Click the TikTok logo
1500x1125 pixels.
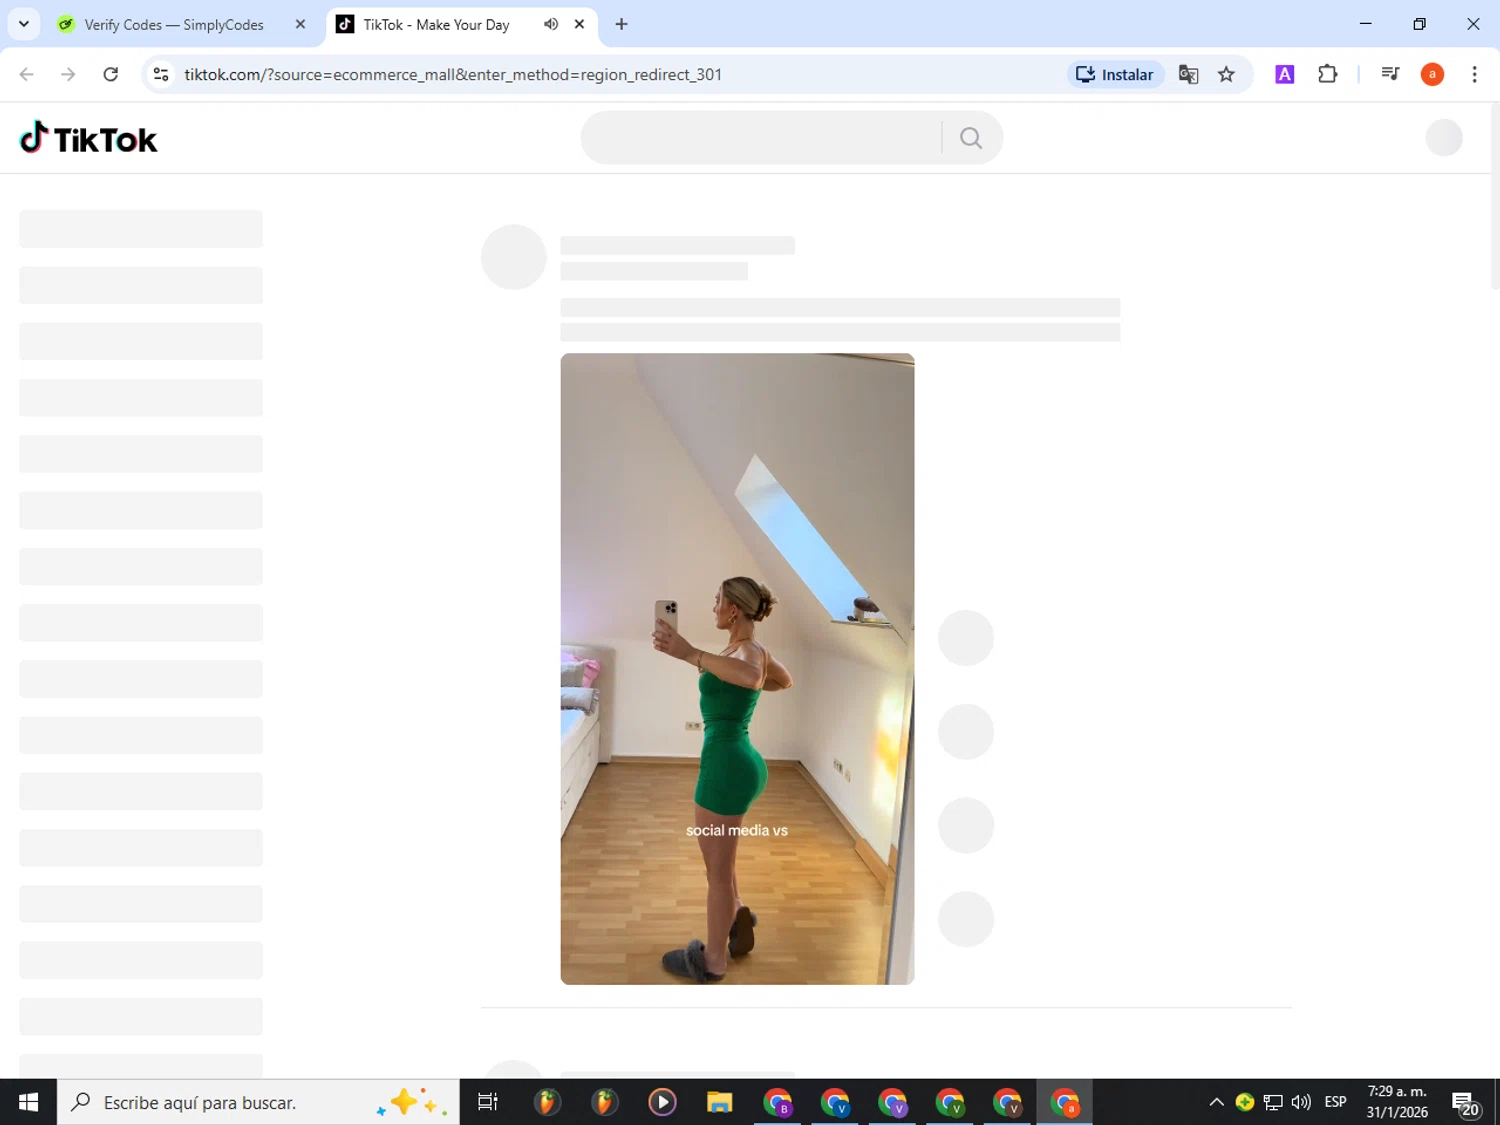89,138
